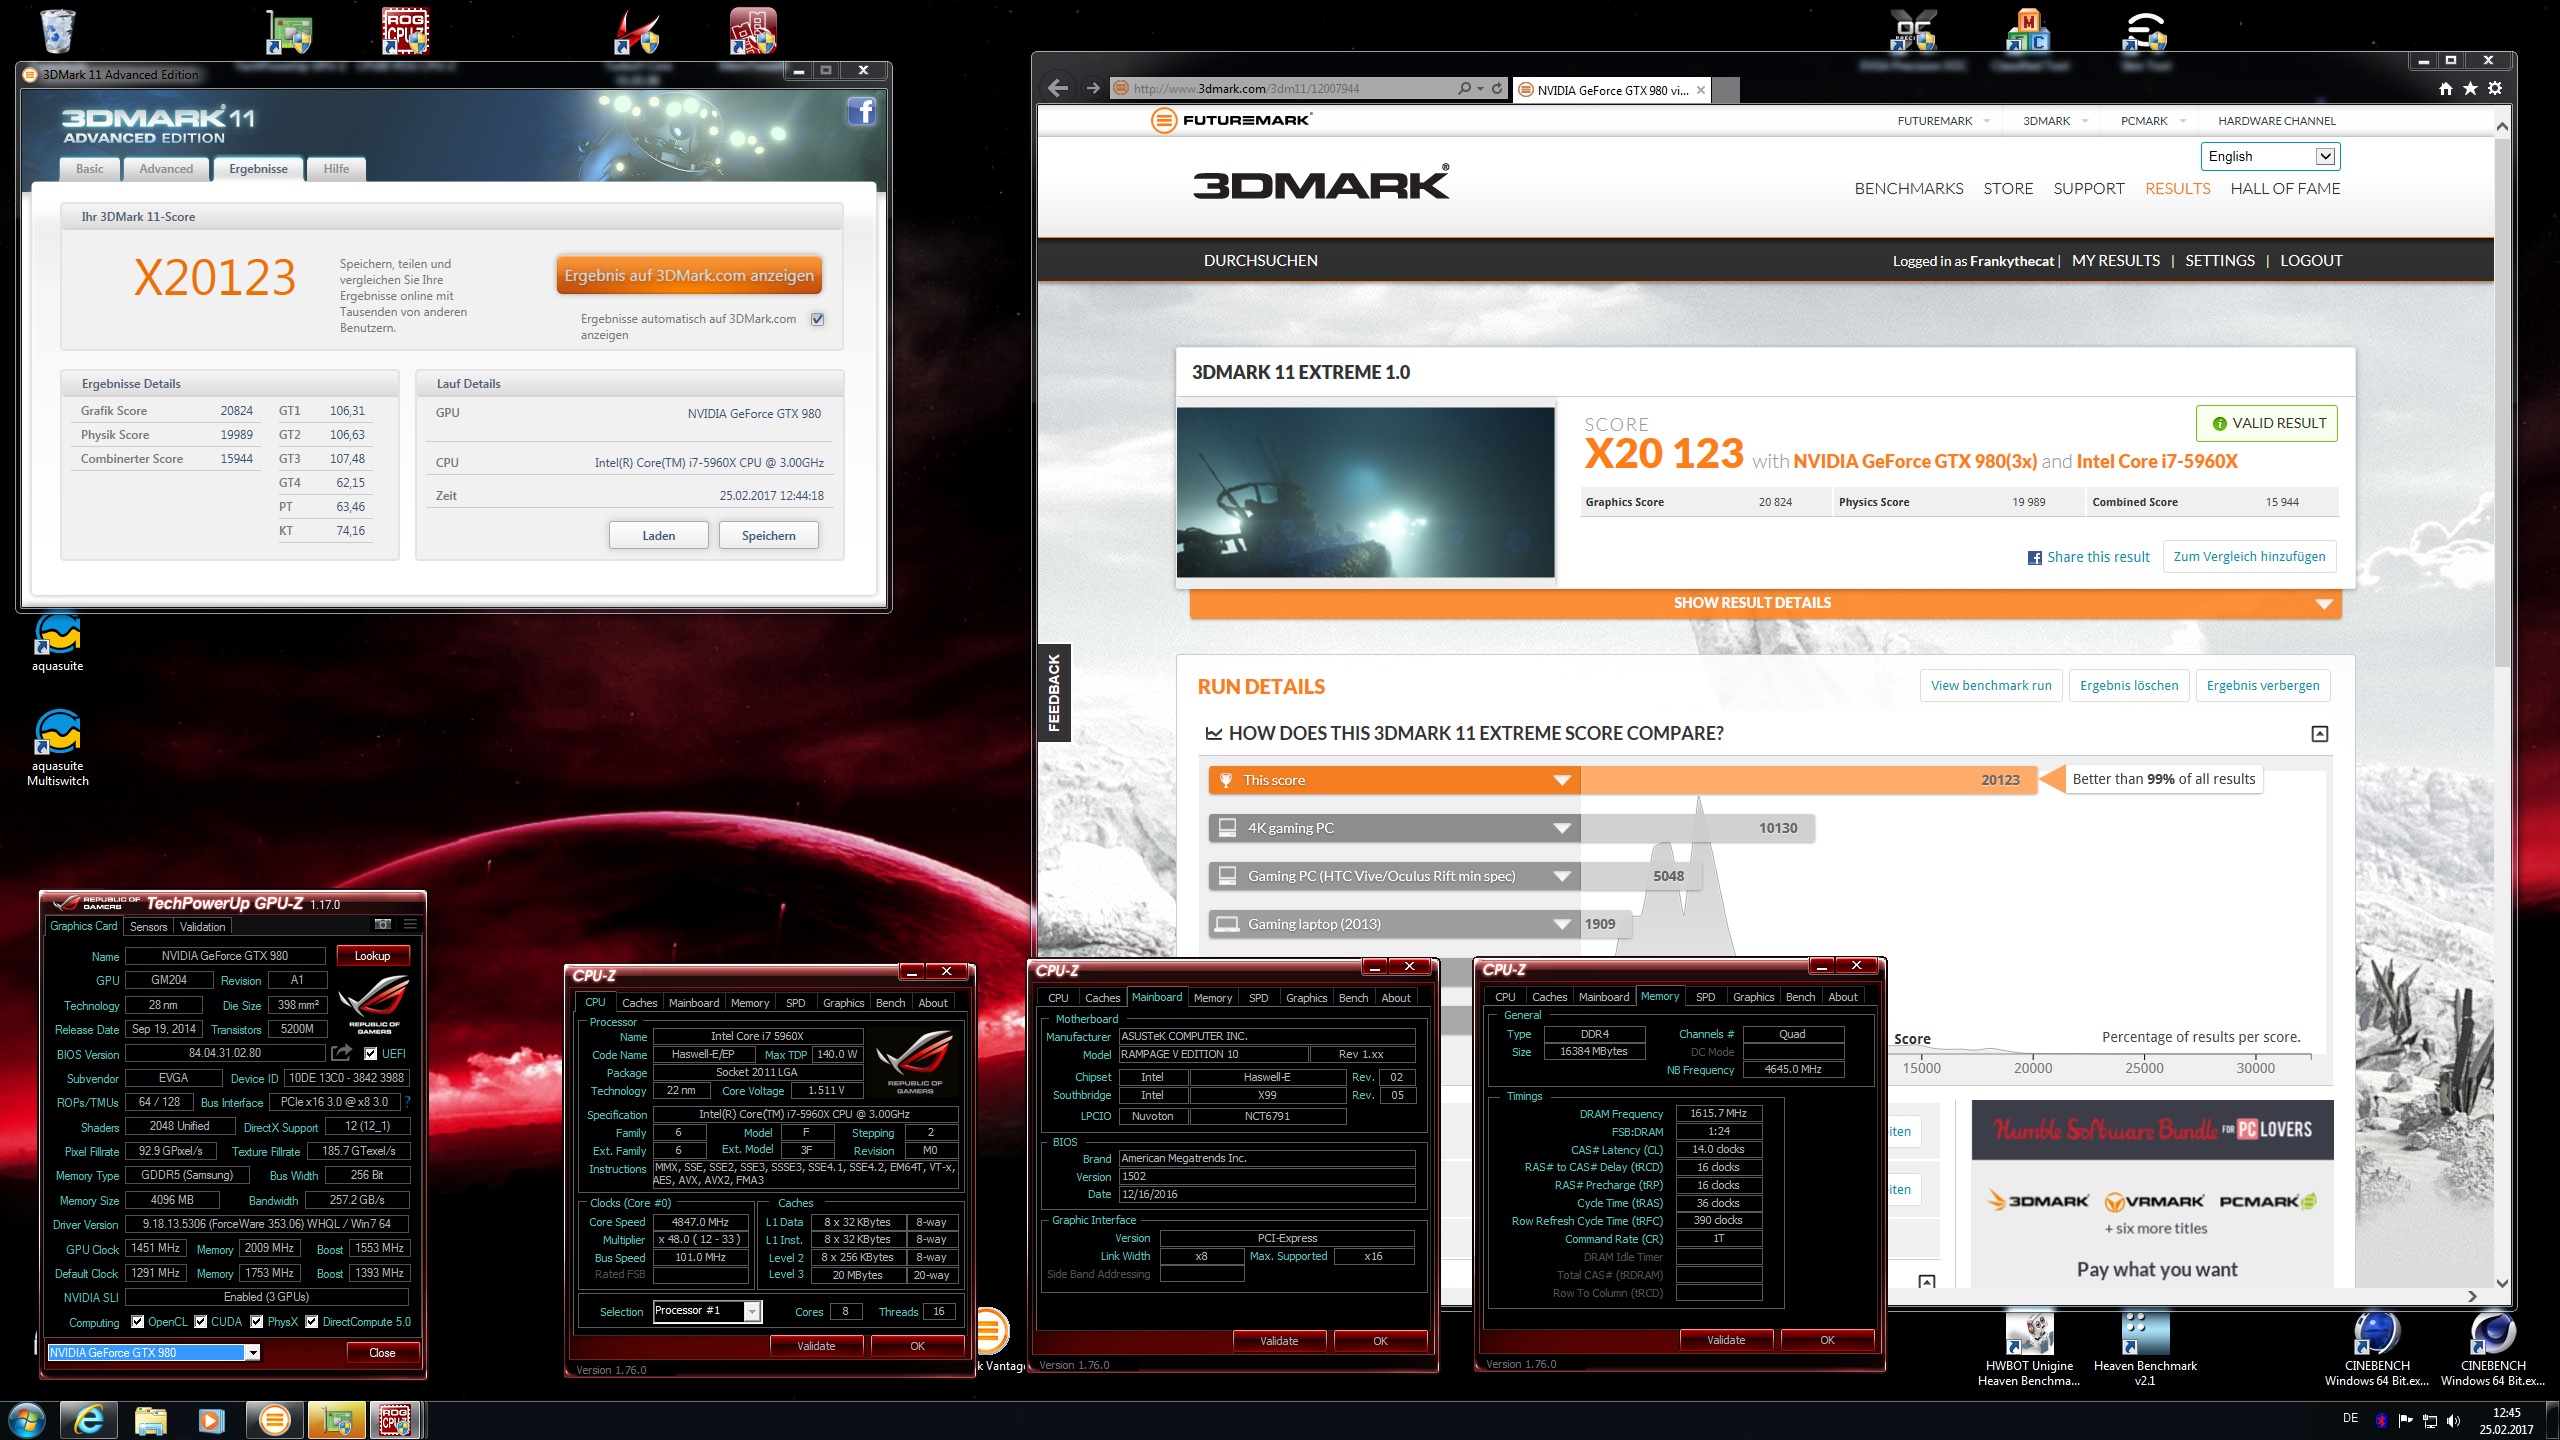
Task: Open HWBOT Unigine Heaven Benchmark shortcut
Action: pyautogui.click(x=2029, y=1349)
